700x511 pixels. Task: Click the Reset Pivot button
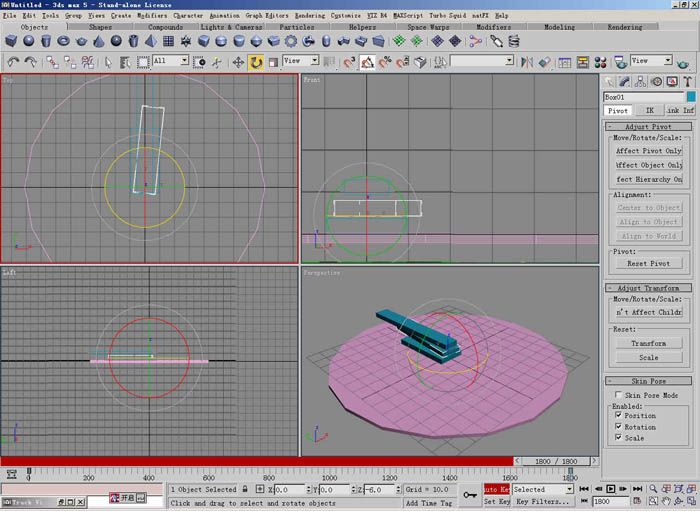click(x=649, y=263)
